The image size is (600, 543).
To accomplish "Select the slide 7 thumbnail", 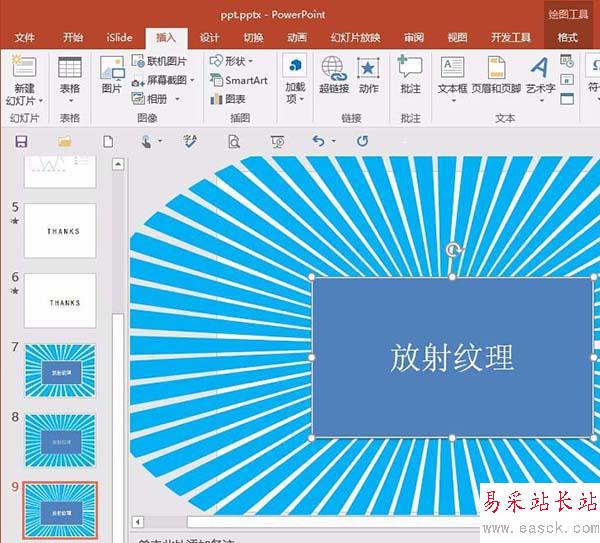I will [60, 371].
